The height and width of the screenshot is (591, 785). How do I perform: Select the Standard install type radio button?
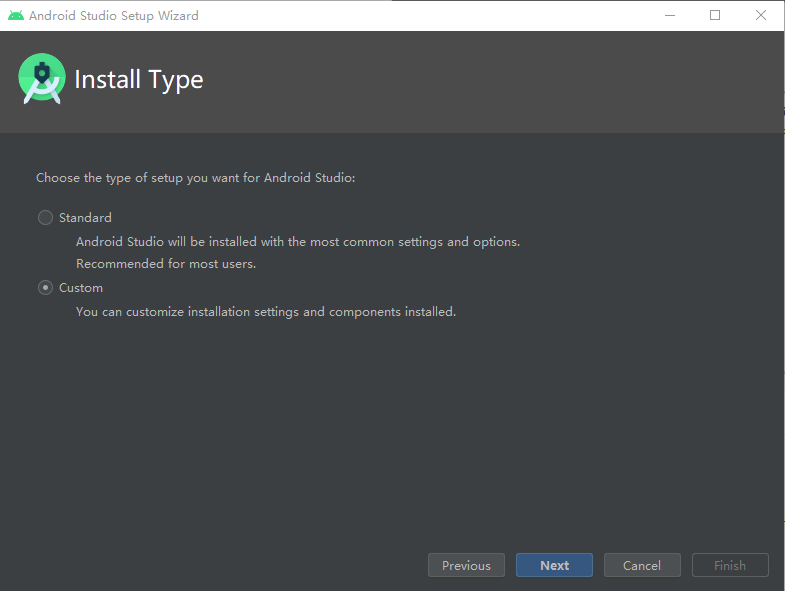[45, 217]
